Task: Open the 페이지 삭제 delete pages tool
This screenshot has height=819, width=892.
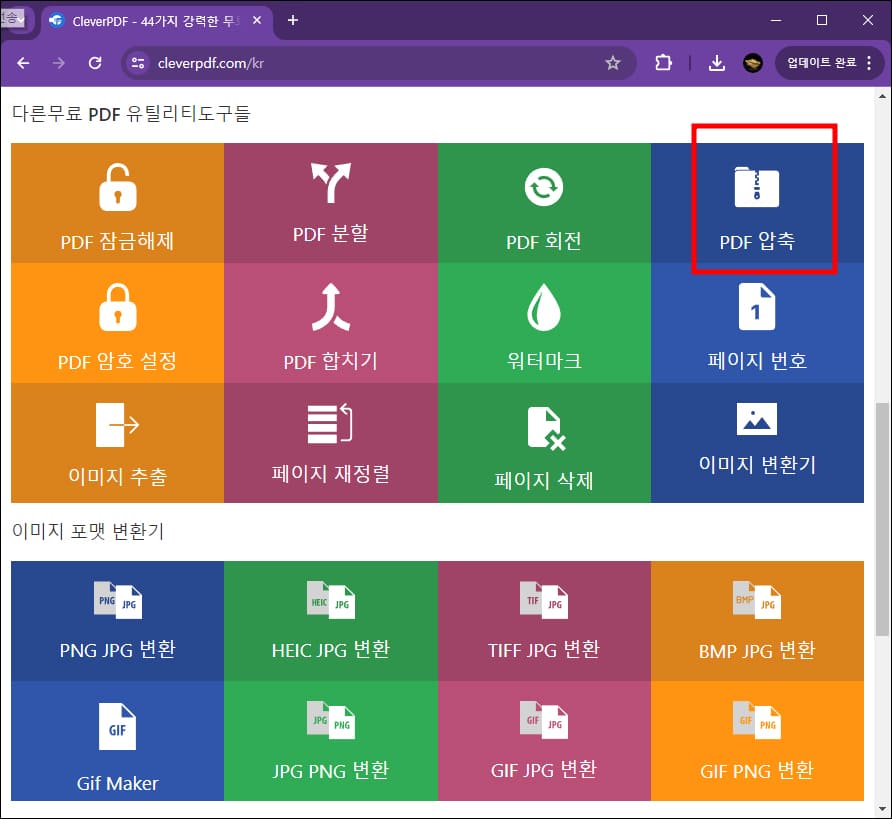Action: coord(544,442)
